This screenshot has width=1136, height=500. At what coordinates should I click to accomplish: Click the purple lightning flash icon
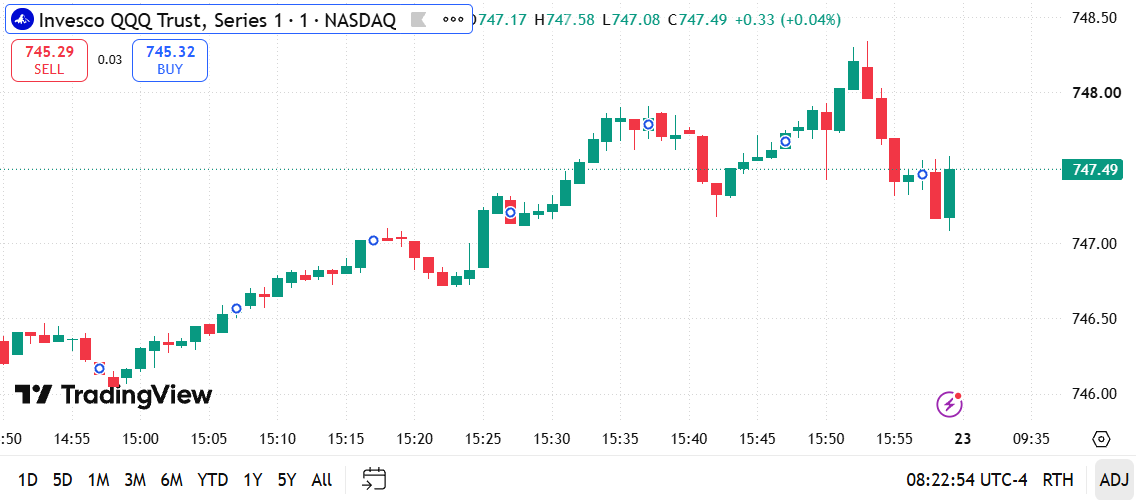pyautogui.click(x=949, y=404)
